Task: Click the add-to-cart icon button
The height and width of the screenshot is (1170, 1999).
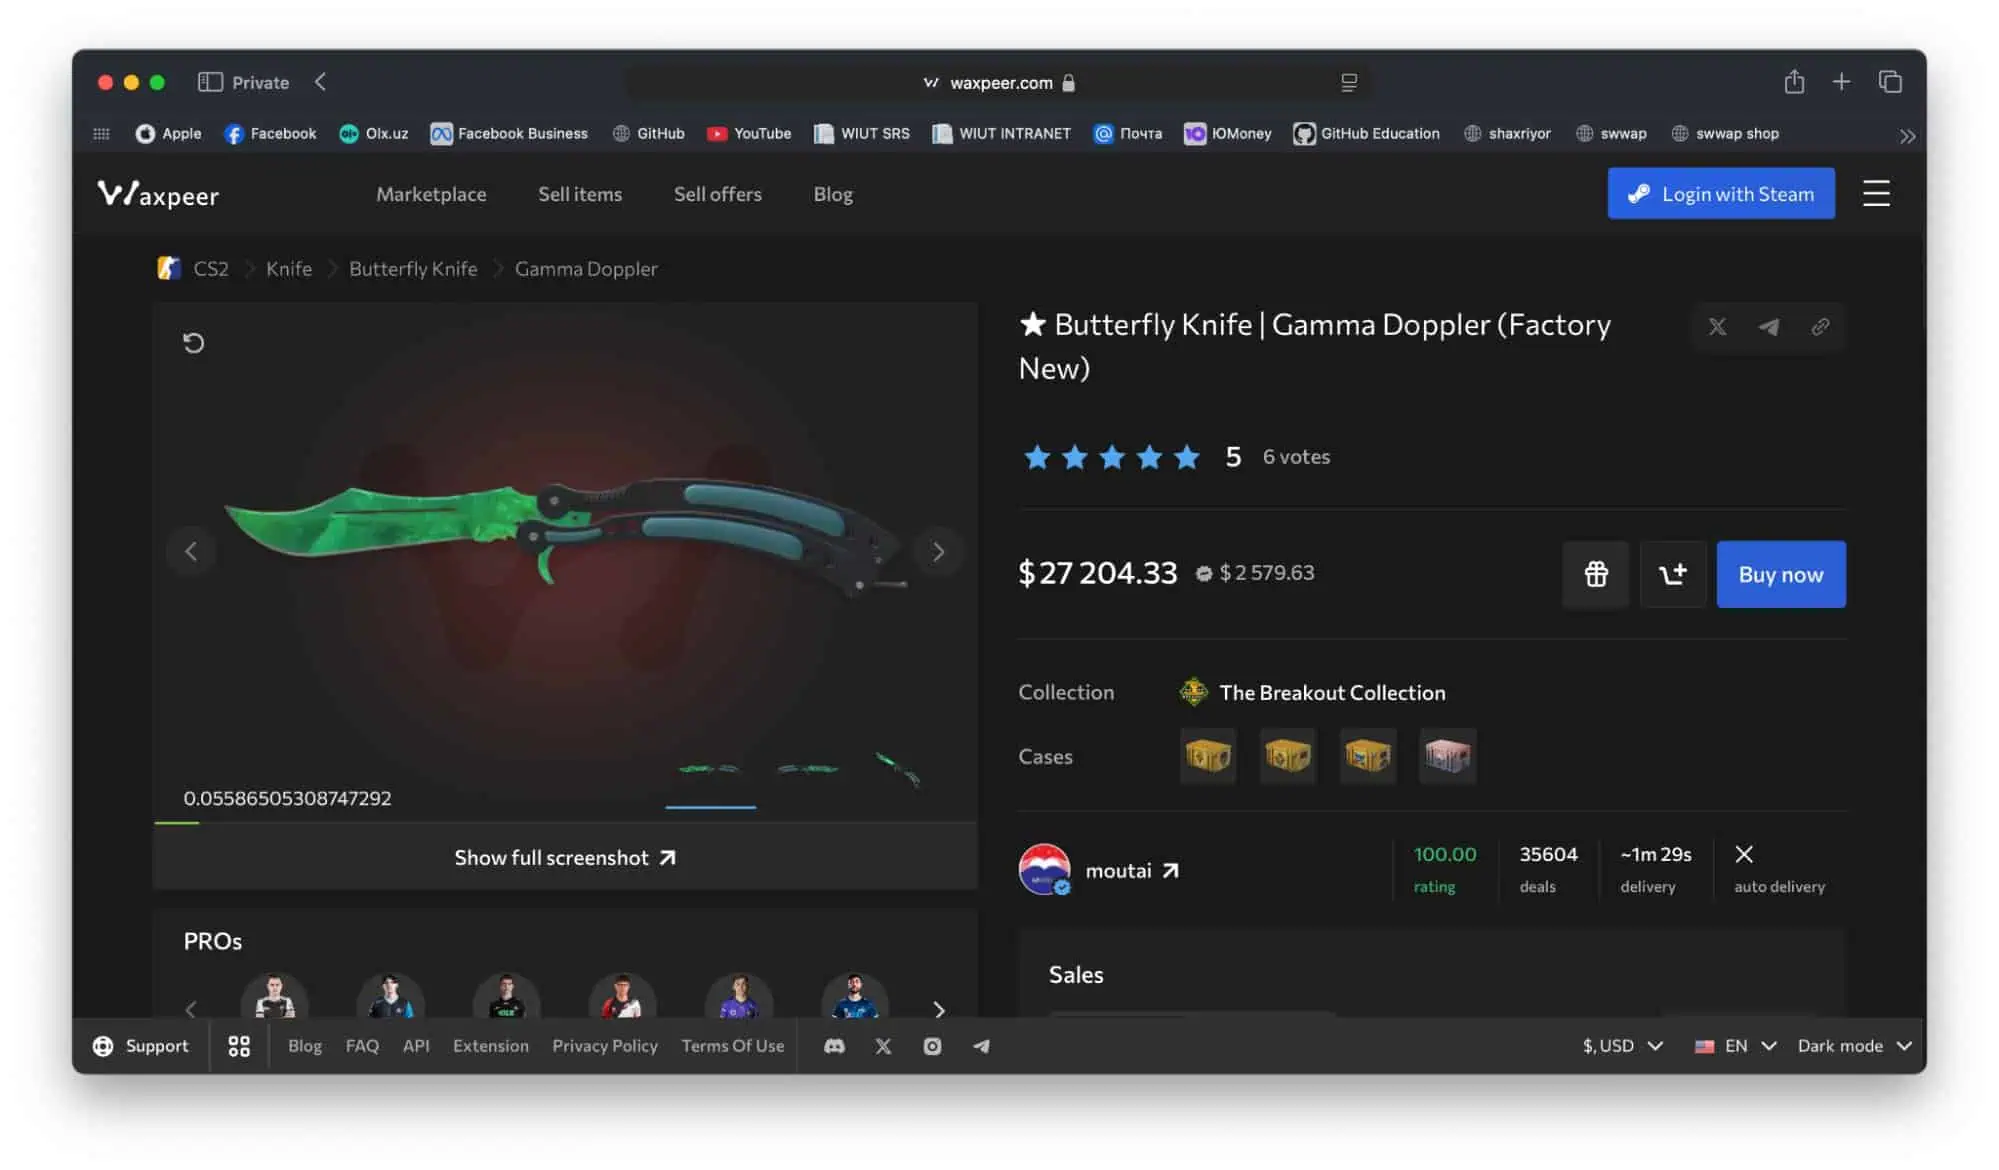Action: click(x=1672, y=574)
